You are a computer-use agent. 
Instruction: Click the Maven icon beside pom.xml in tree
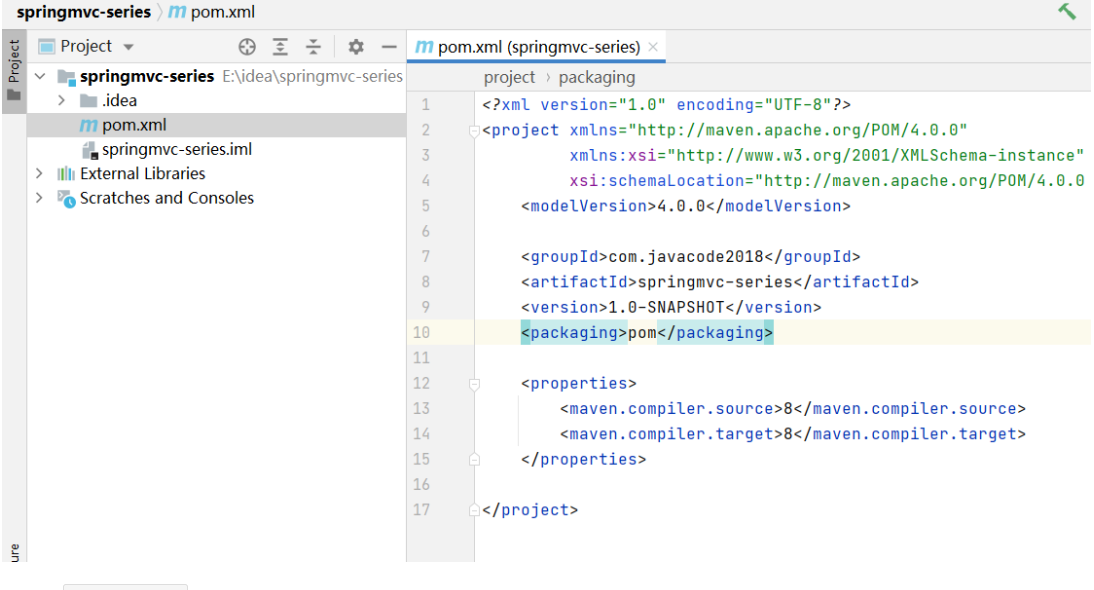(89, 125)
